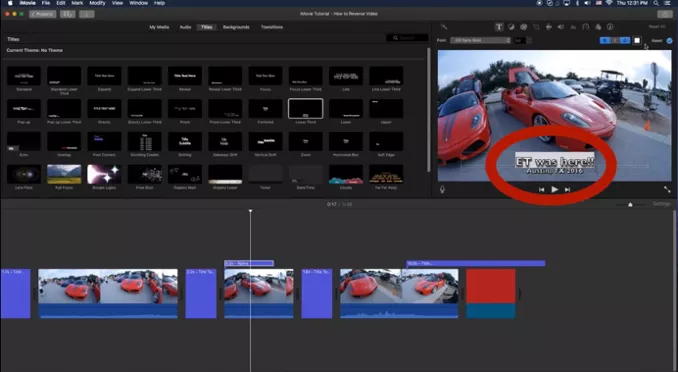Go back to Projects
The width and height of the screenshot is (678, 372).
(x=42, y=14)
